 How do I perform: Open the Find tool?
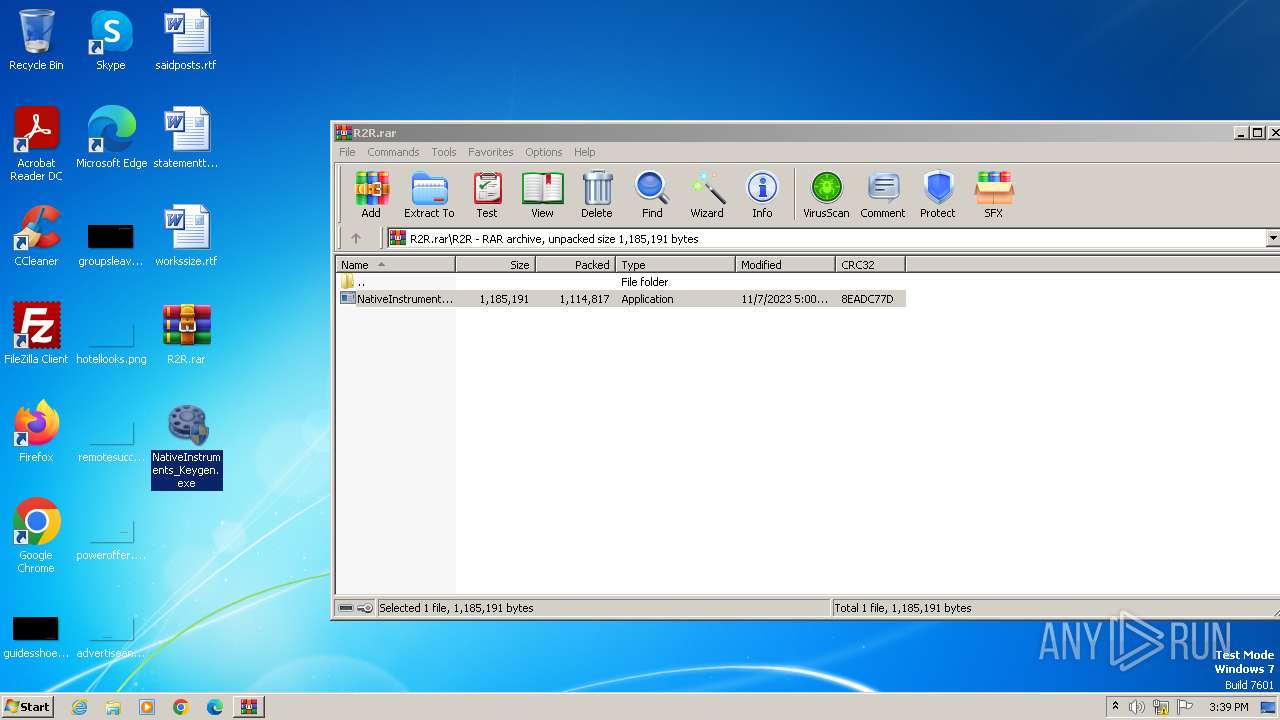point(652,194)
